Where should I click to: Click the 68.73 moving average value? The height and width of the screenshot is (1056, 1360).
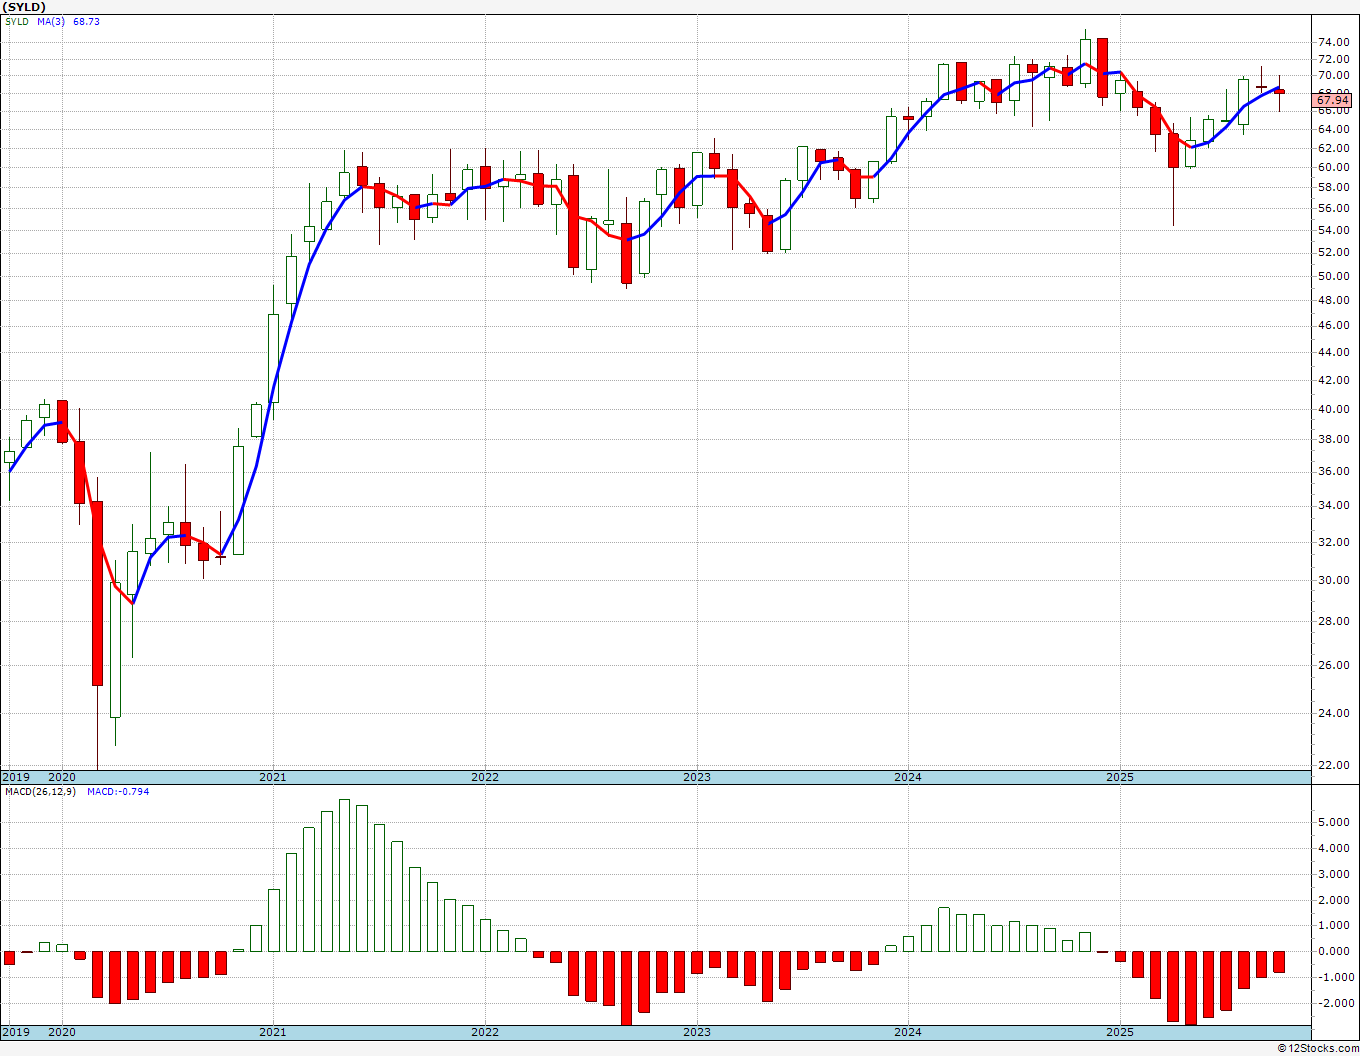pyautogui.click(x=86, y=21)
